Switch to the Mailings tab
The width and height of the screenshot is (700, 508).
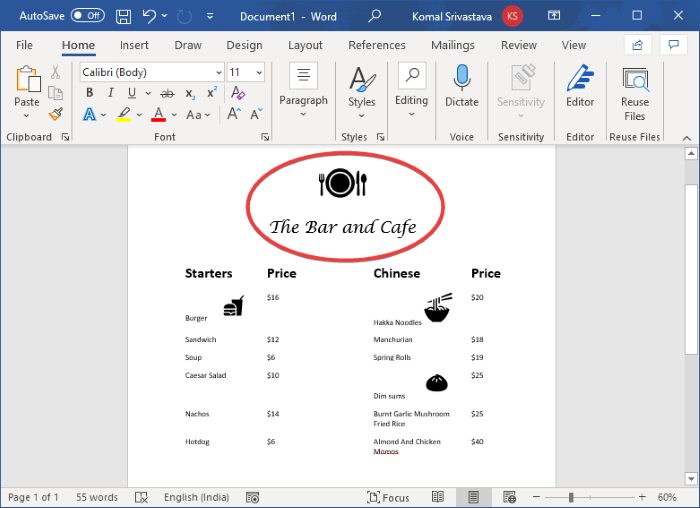click(452, 45)
